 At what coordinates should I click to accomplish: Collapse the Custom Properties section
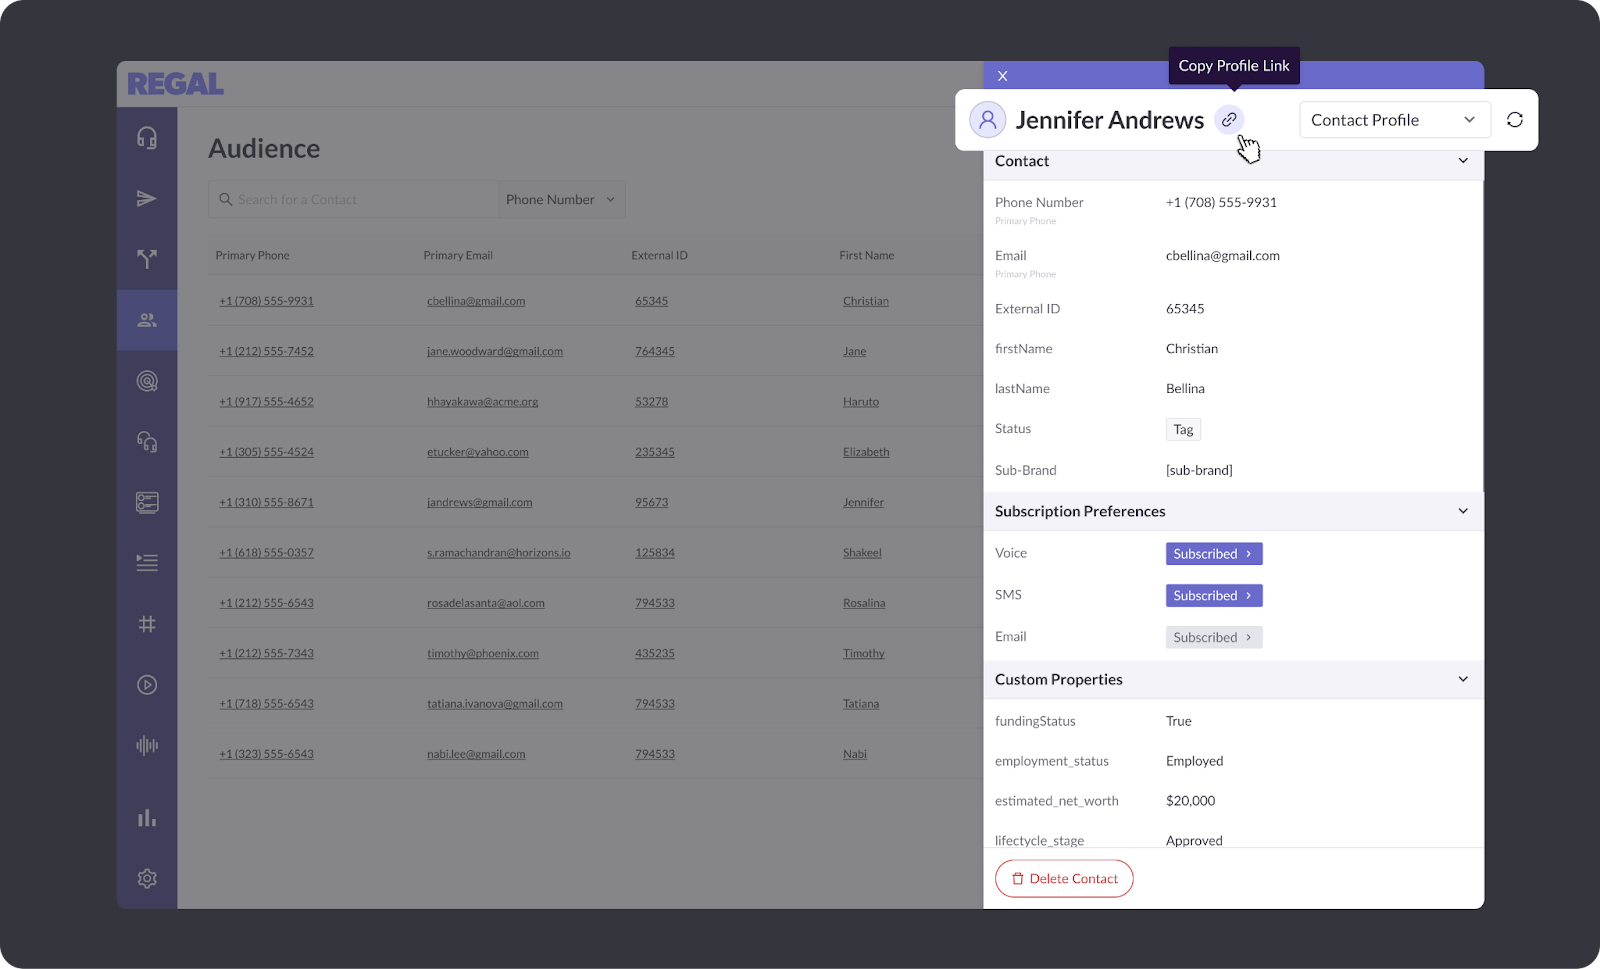[1462, 679]
